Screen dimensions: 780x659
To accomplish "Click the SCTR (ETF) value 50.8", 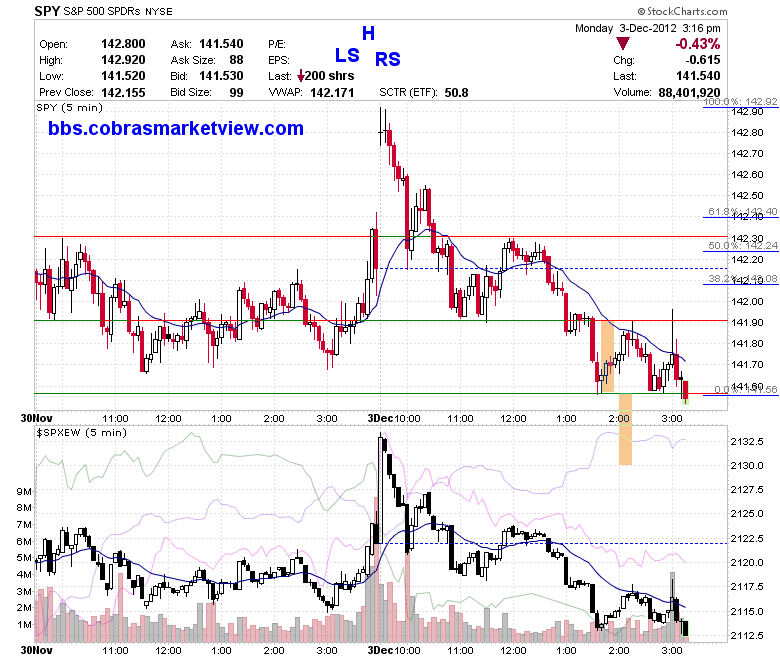I will (457, 93).
